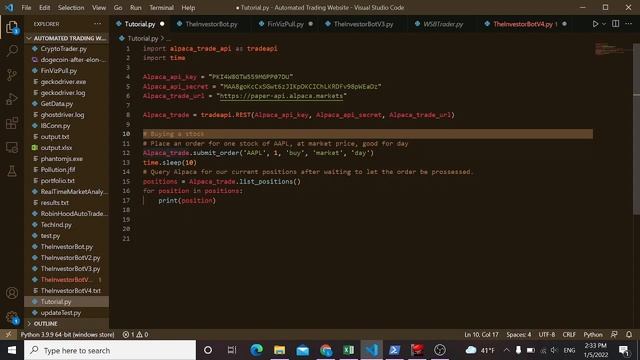Image resolution: width=640 pixels, height=360 pixels.
Task: Open the Terminal menu
Action: (x=161, y=7)
